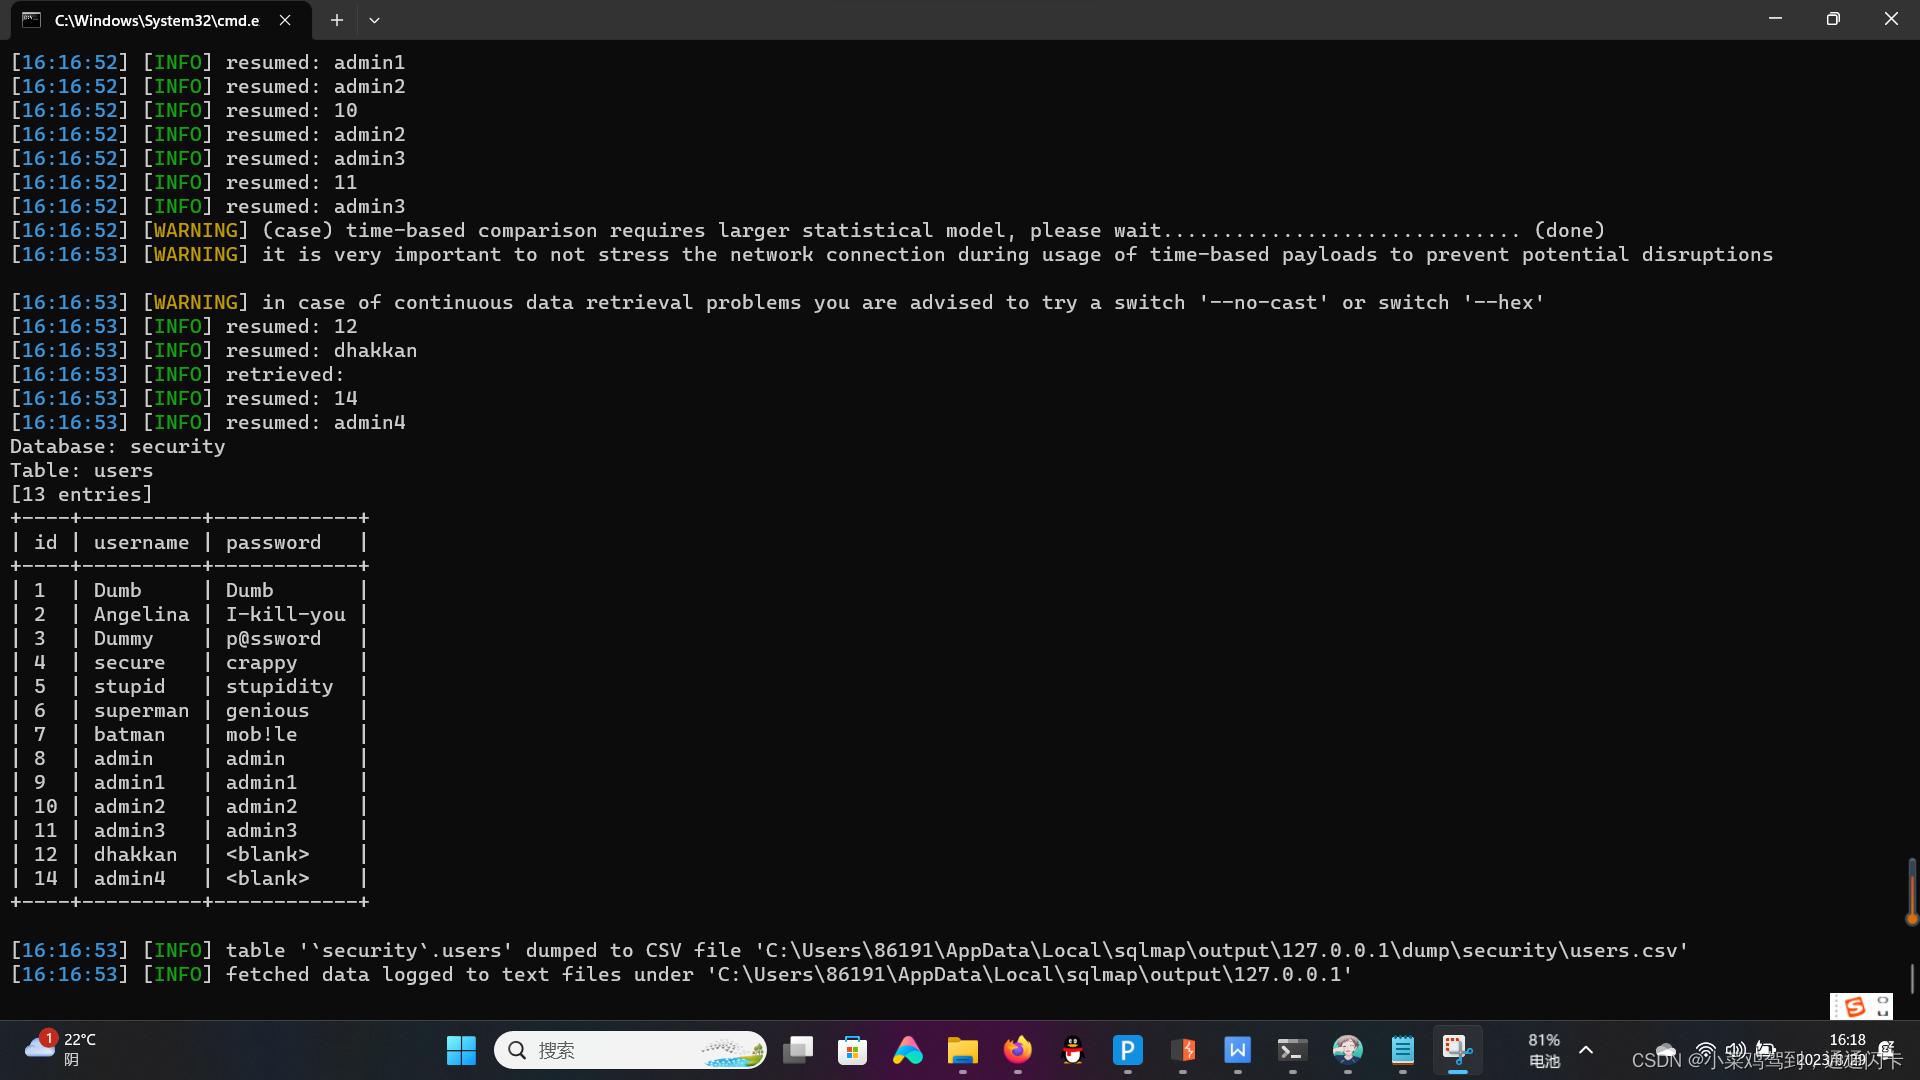Open the Microsoft Store app

click(853, 1050)
